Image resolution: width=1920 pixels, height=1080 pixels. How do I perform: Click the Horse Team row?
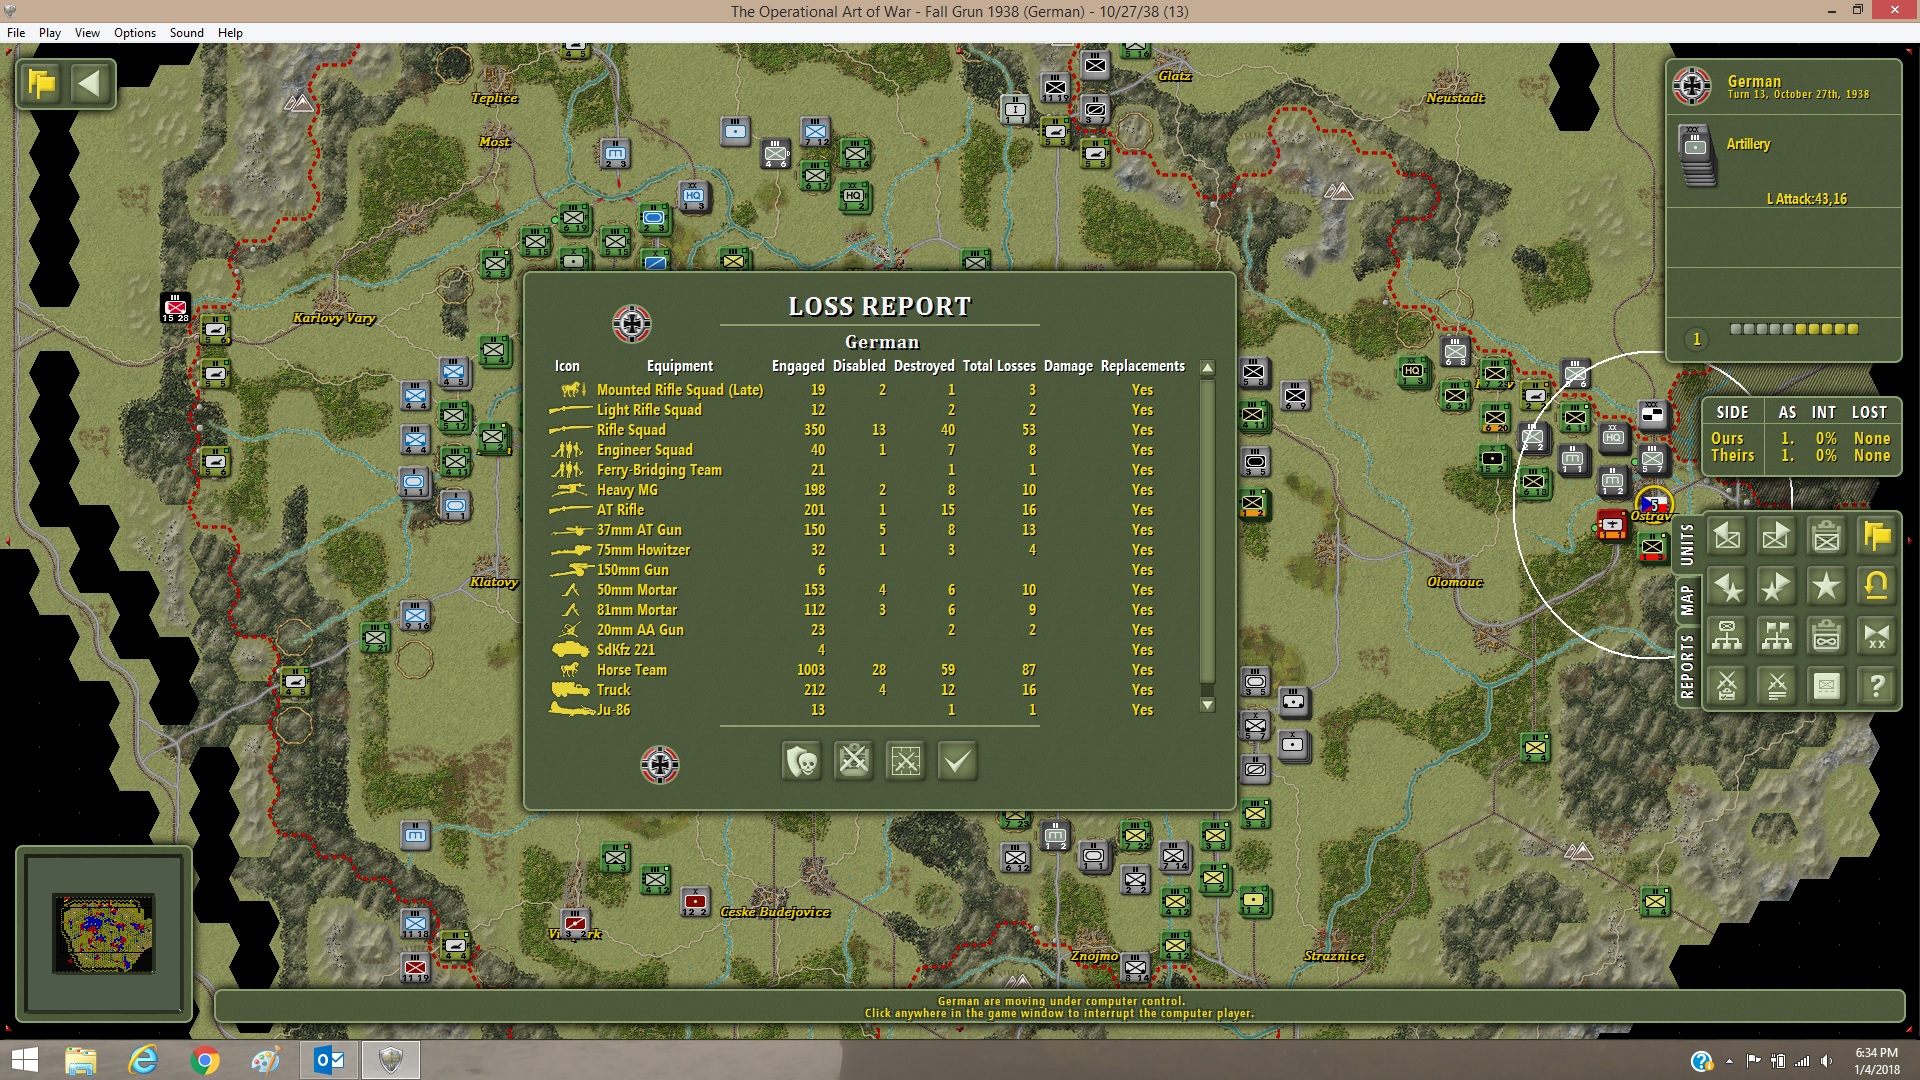(867, 670)
